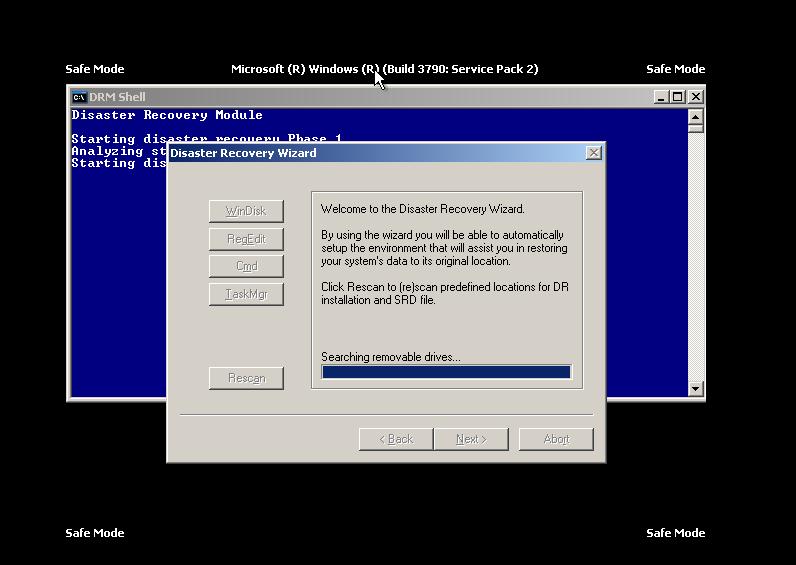Image resolution: width=796 pixels, height=565 pixels.
Task: Minimize the DRM Shell window
Action: (660, 96)
